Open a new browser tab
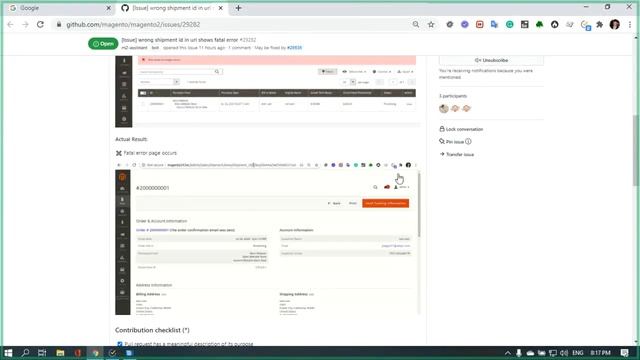The image size is (640, 360). click(238, 8)
